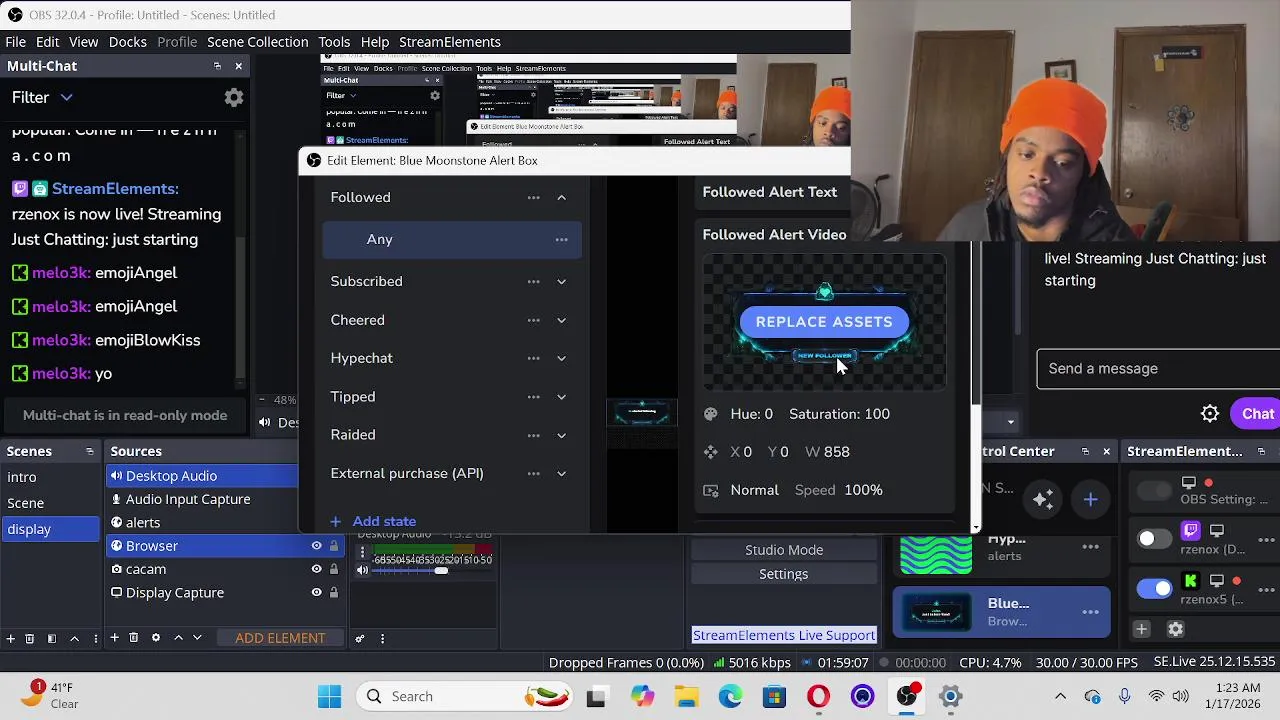
Task: Open the Tools menu
Action: (334, 42)
